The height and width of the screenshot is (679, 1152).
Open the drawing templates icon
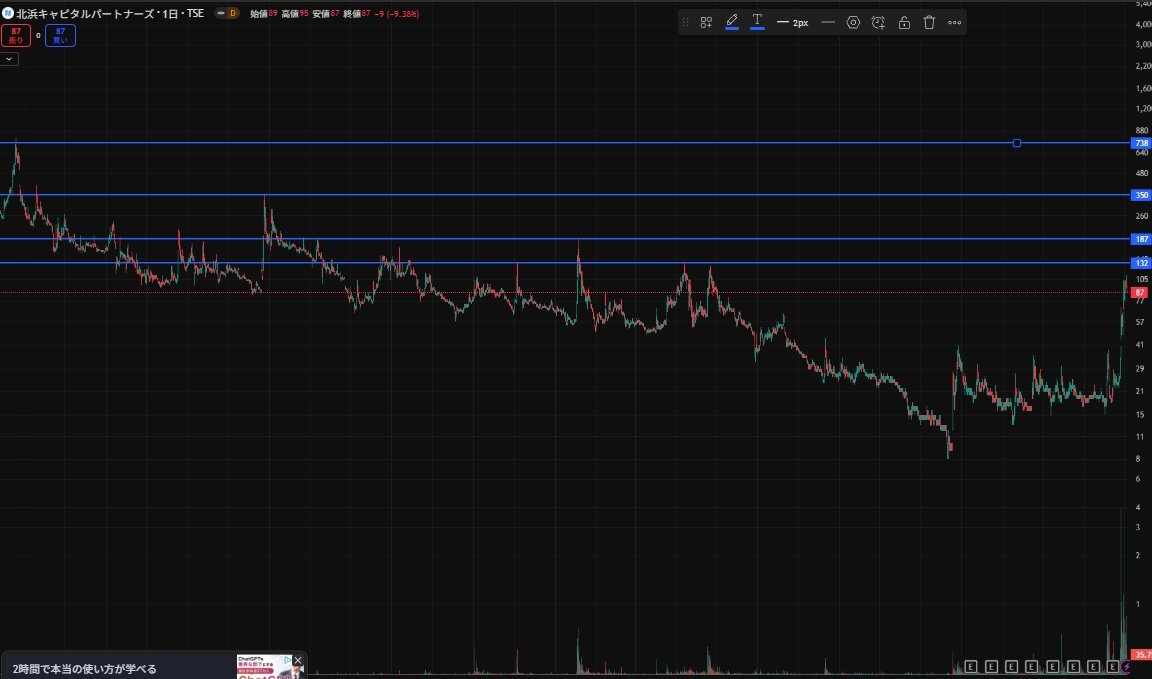tap(706, 23)
